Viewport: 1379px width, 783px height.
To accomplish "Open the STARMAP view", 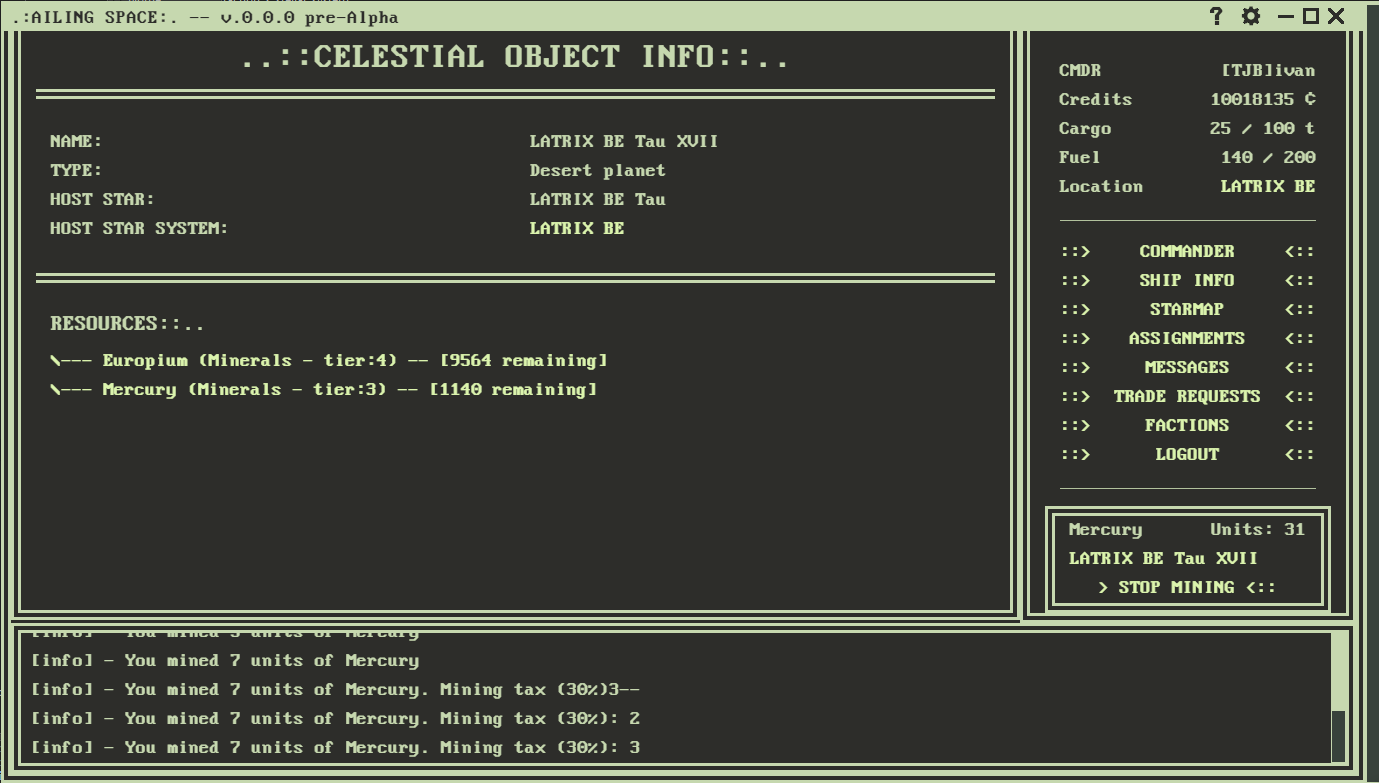I will (x=1186, y=309).
